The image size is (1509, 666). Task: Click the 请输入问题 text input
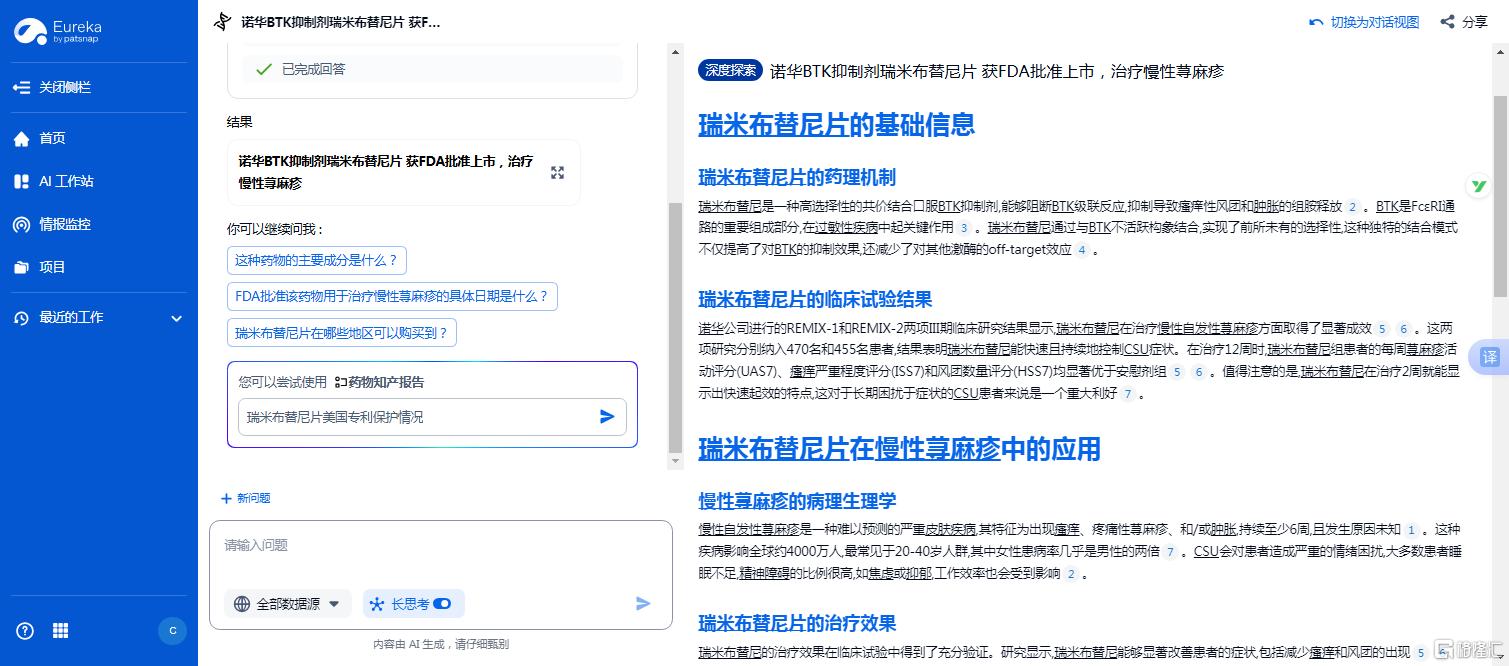[440, 546]
